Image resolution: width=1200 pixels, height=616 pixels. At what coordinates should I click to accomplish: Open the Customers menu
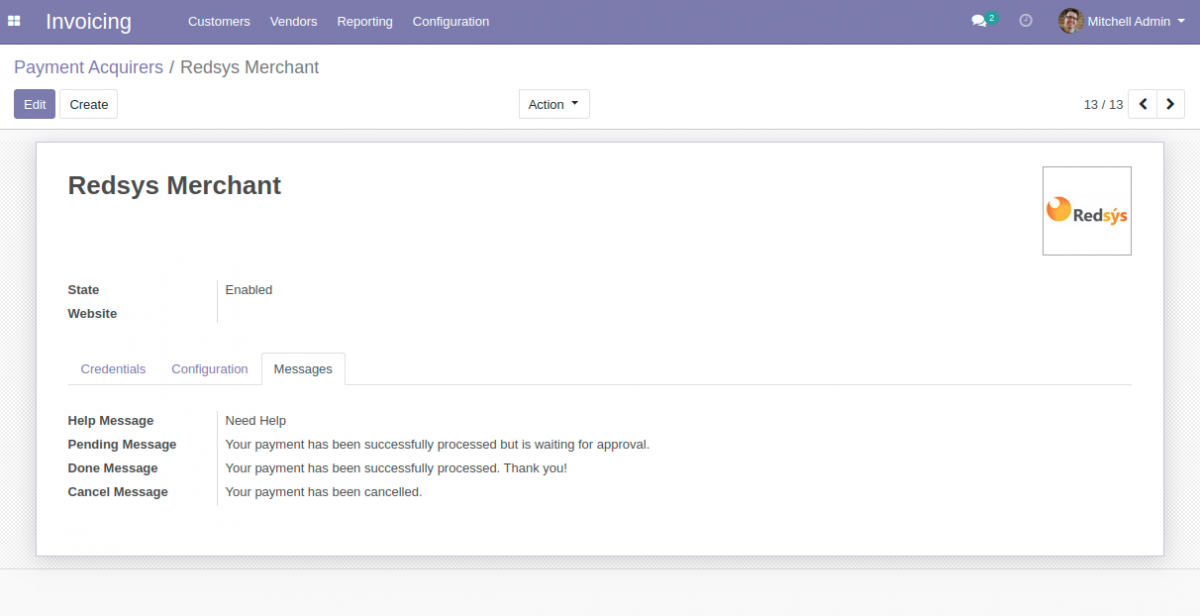point(219,21)
